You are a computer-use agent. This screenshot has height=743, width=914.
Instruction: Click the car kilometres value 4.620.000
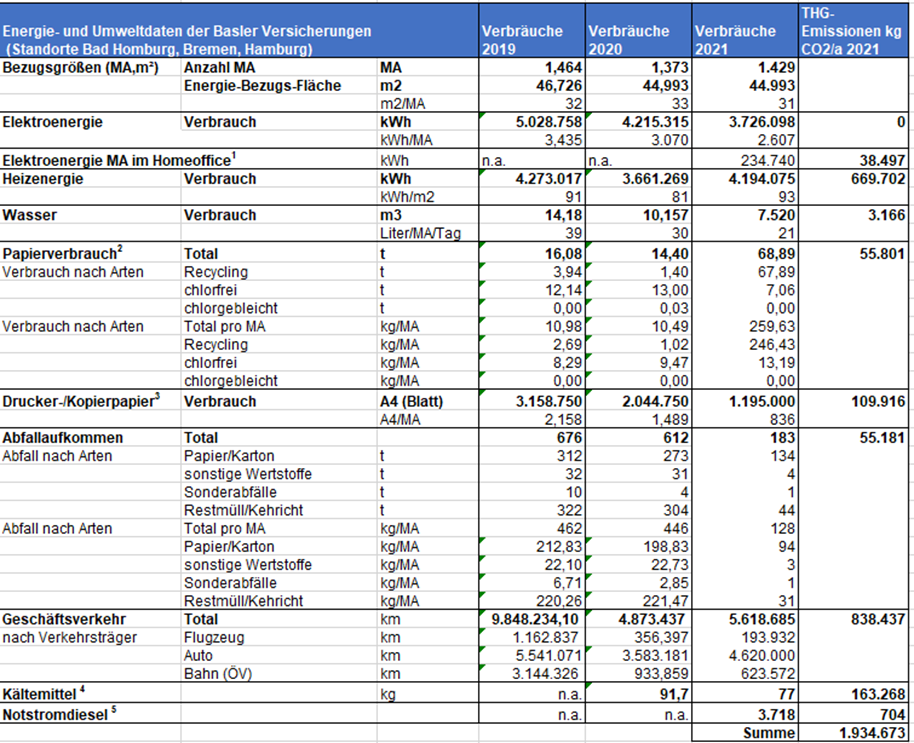coord(762,656)
